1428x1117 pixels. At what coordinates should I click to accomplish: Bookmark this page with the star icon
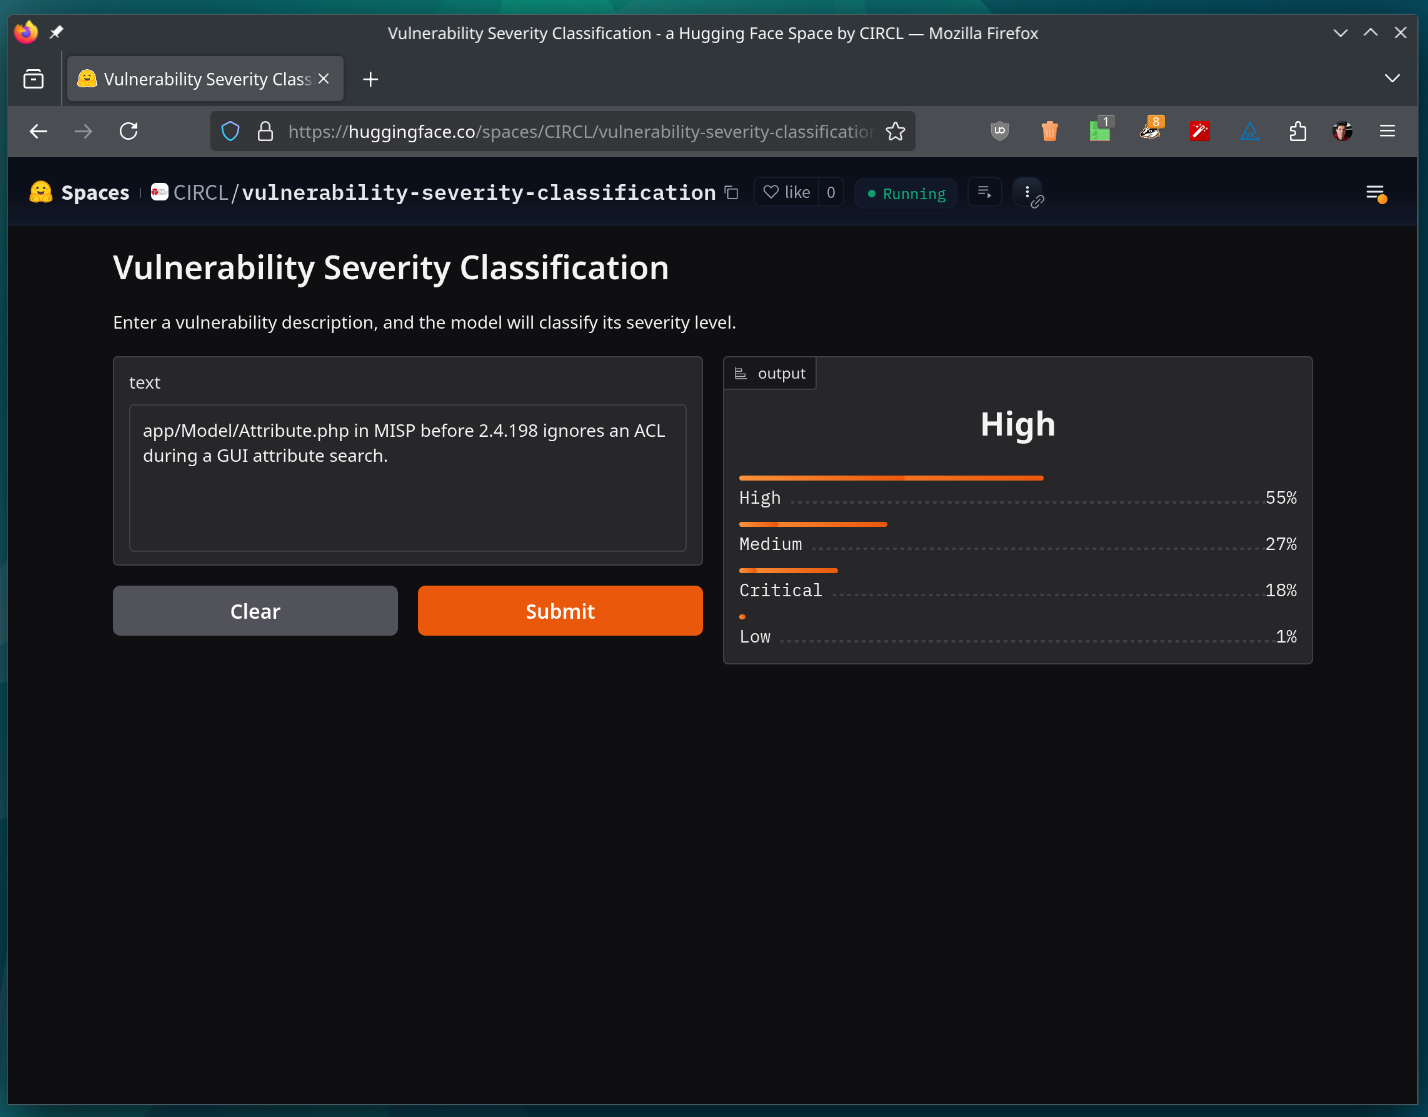tap(895, 131)
